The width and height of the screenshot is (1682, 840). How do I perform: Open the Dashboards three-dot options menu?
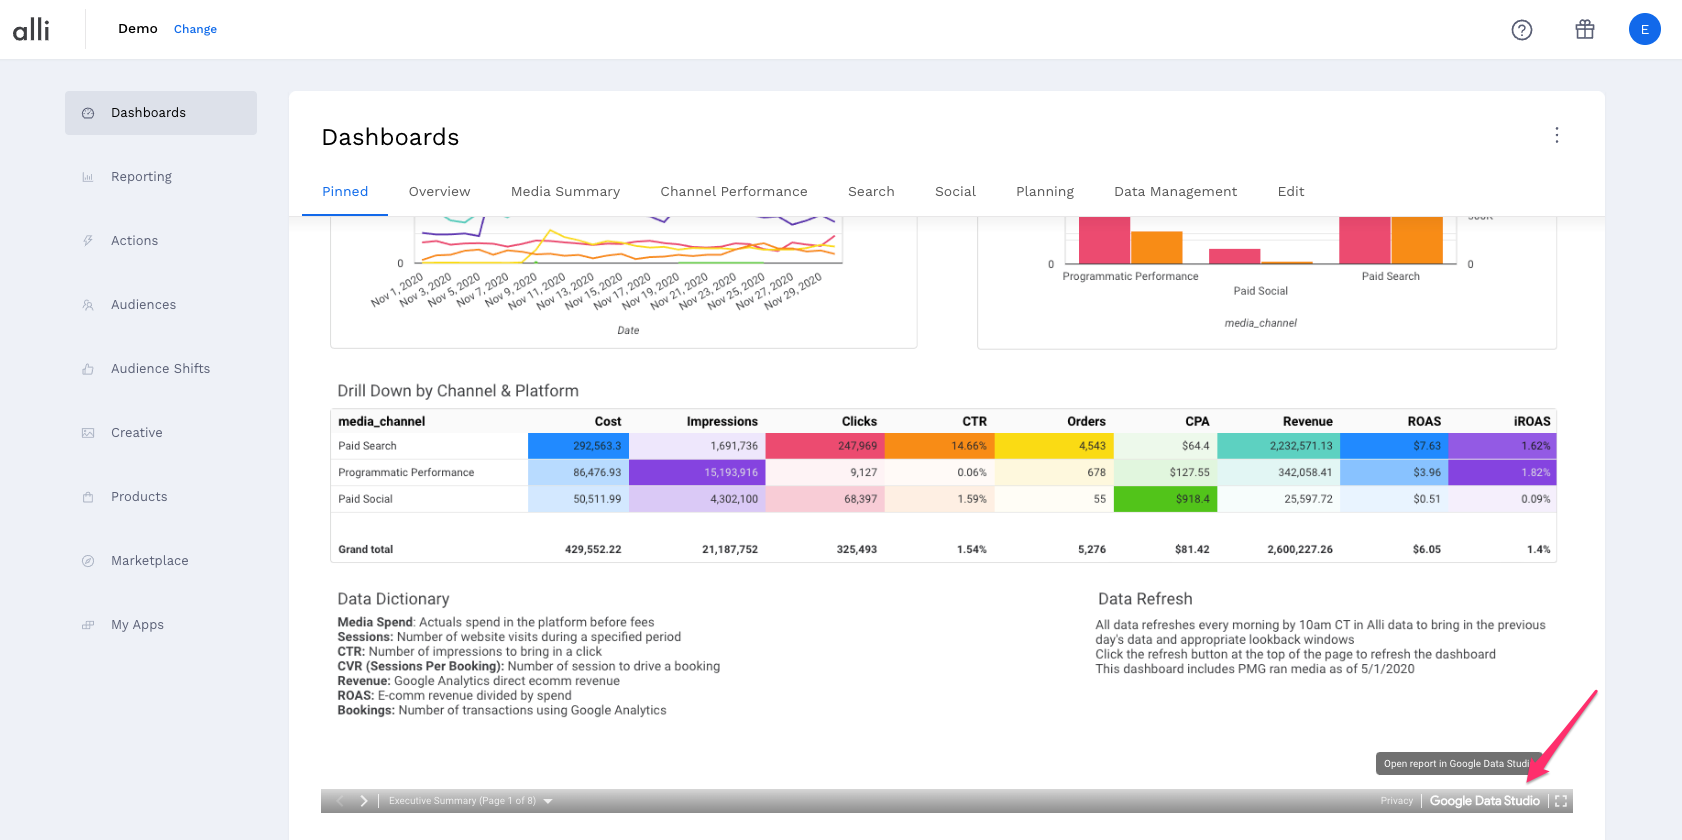(x=1556, y=136)
